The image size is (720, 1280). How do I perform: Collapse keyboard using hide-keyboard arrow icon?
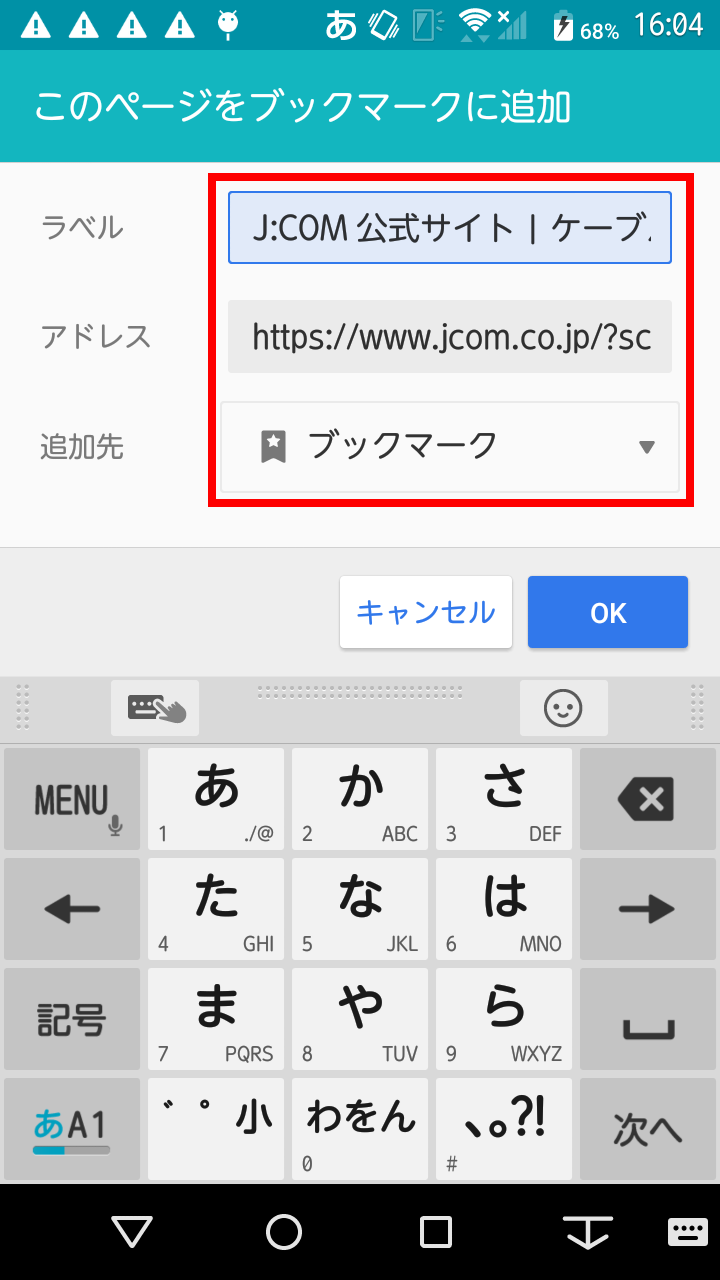(x=588, y=1232)
